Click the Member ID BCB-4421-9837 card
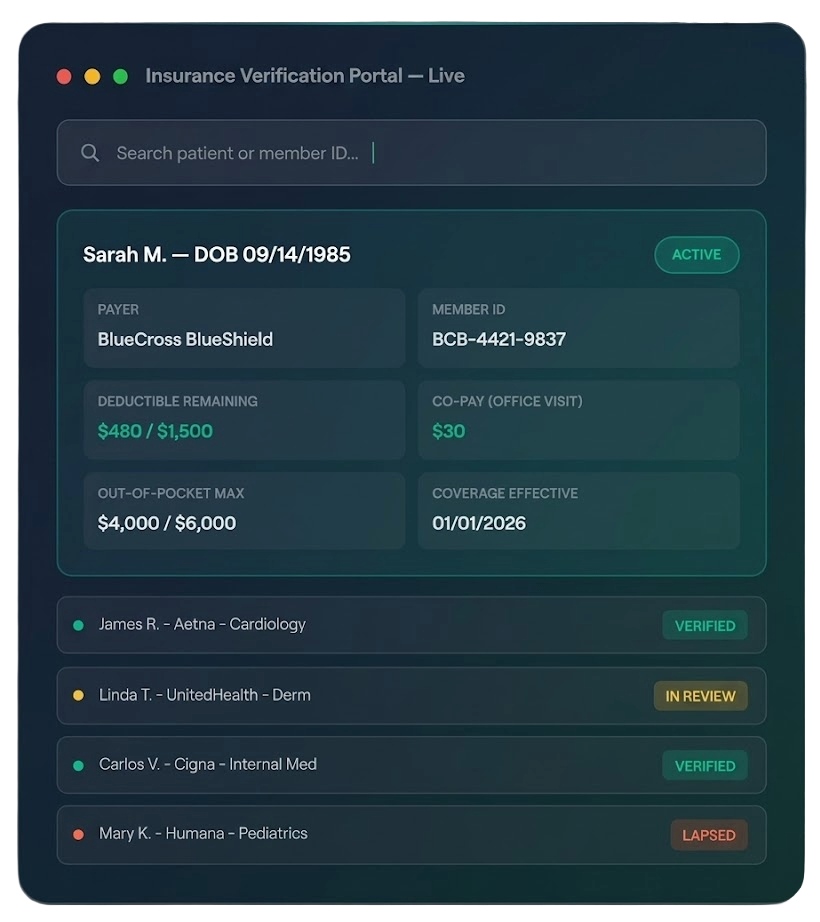This screenshot has width=820, height=922. tap(578, 328)
